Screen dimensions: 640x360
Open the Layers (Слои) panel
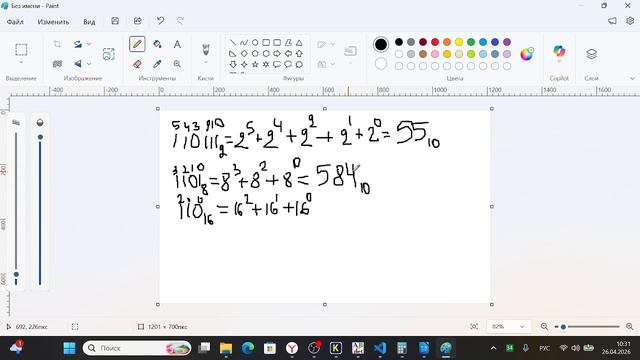(x=591, y=53)
